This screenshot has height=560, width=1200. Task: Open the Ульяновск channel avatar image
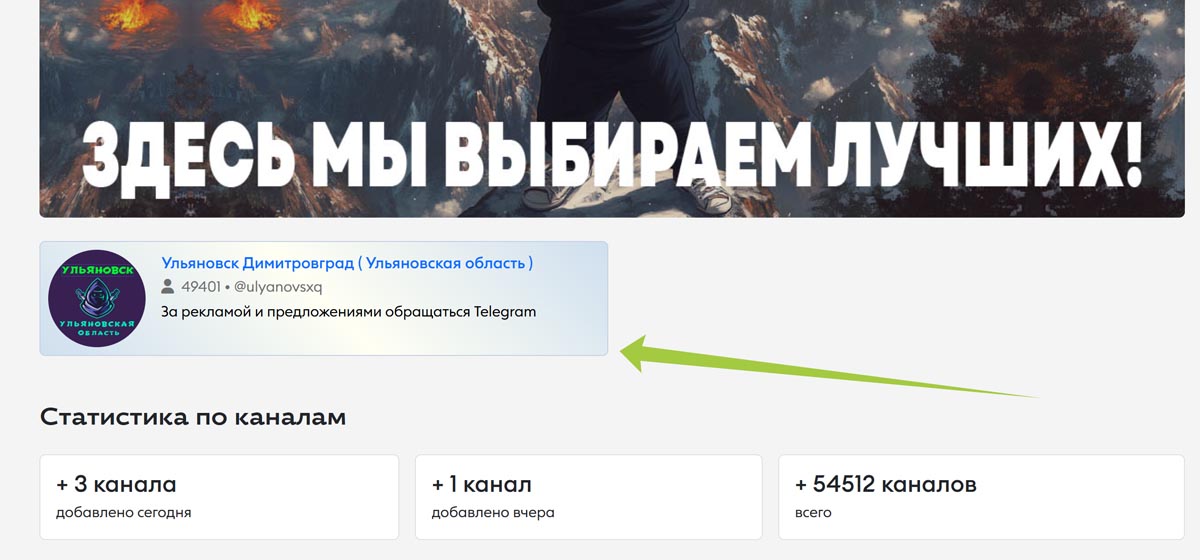click(97, 298)
